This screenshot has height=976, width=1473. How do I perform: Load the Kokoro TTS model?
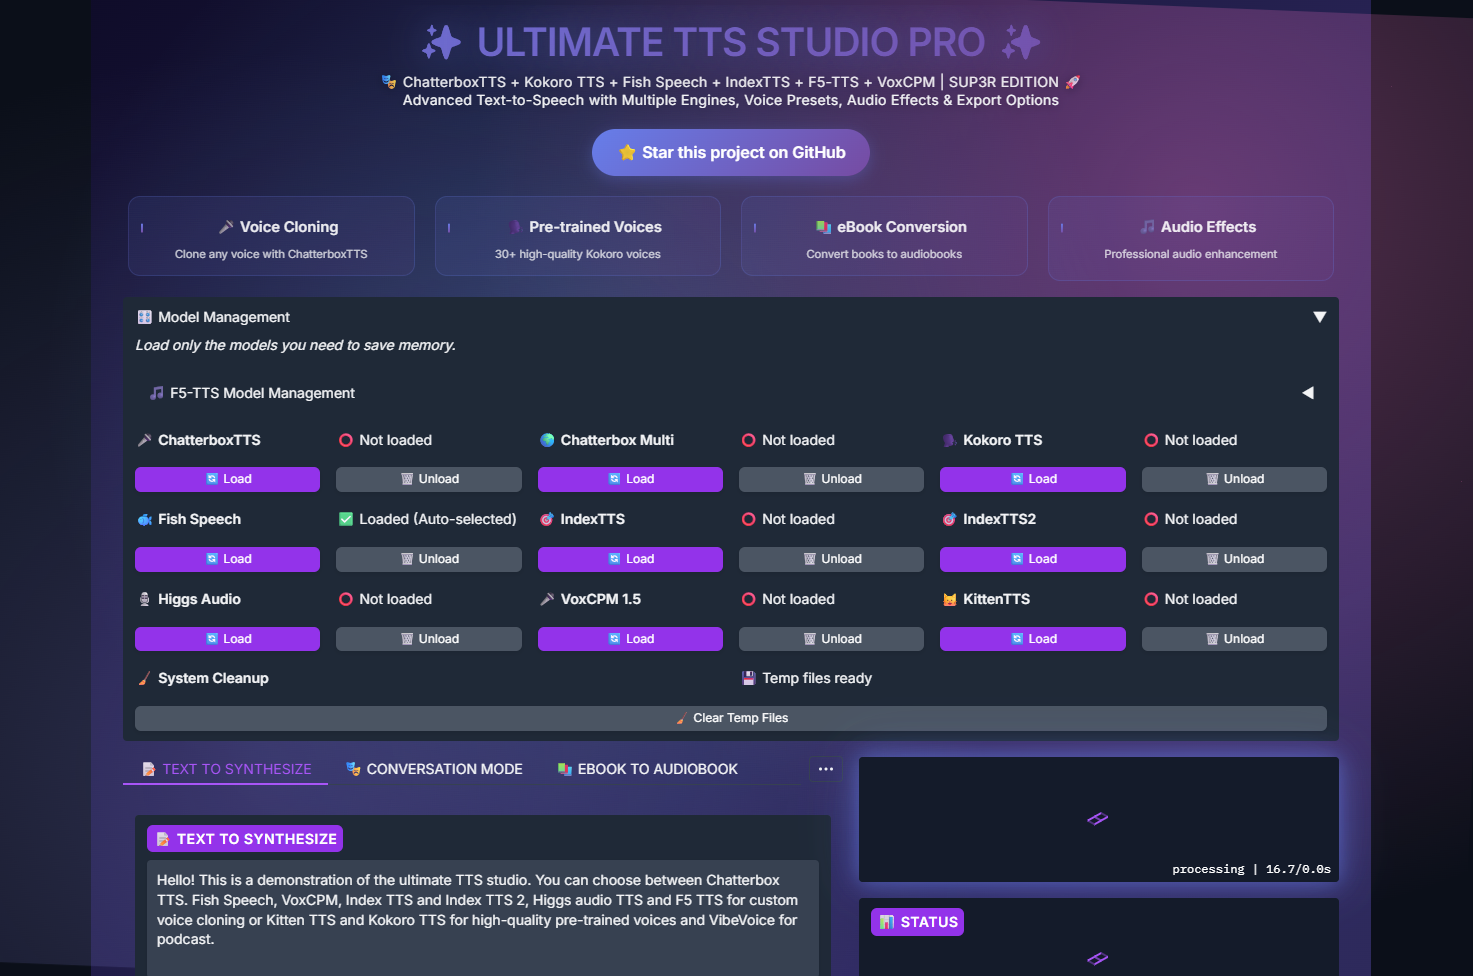(x=1033, y=479)
